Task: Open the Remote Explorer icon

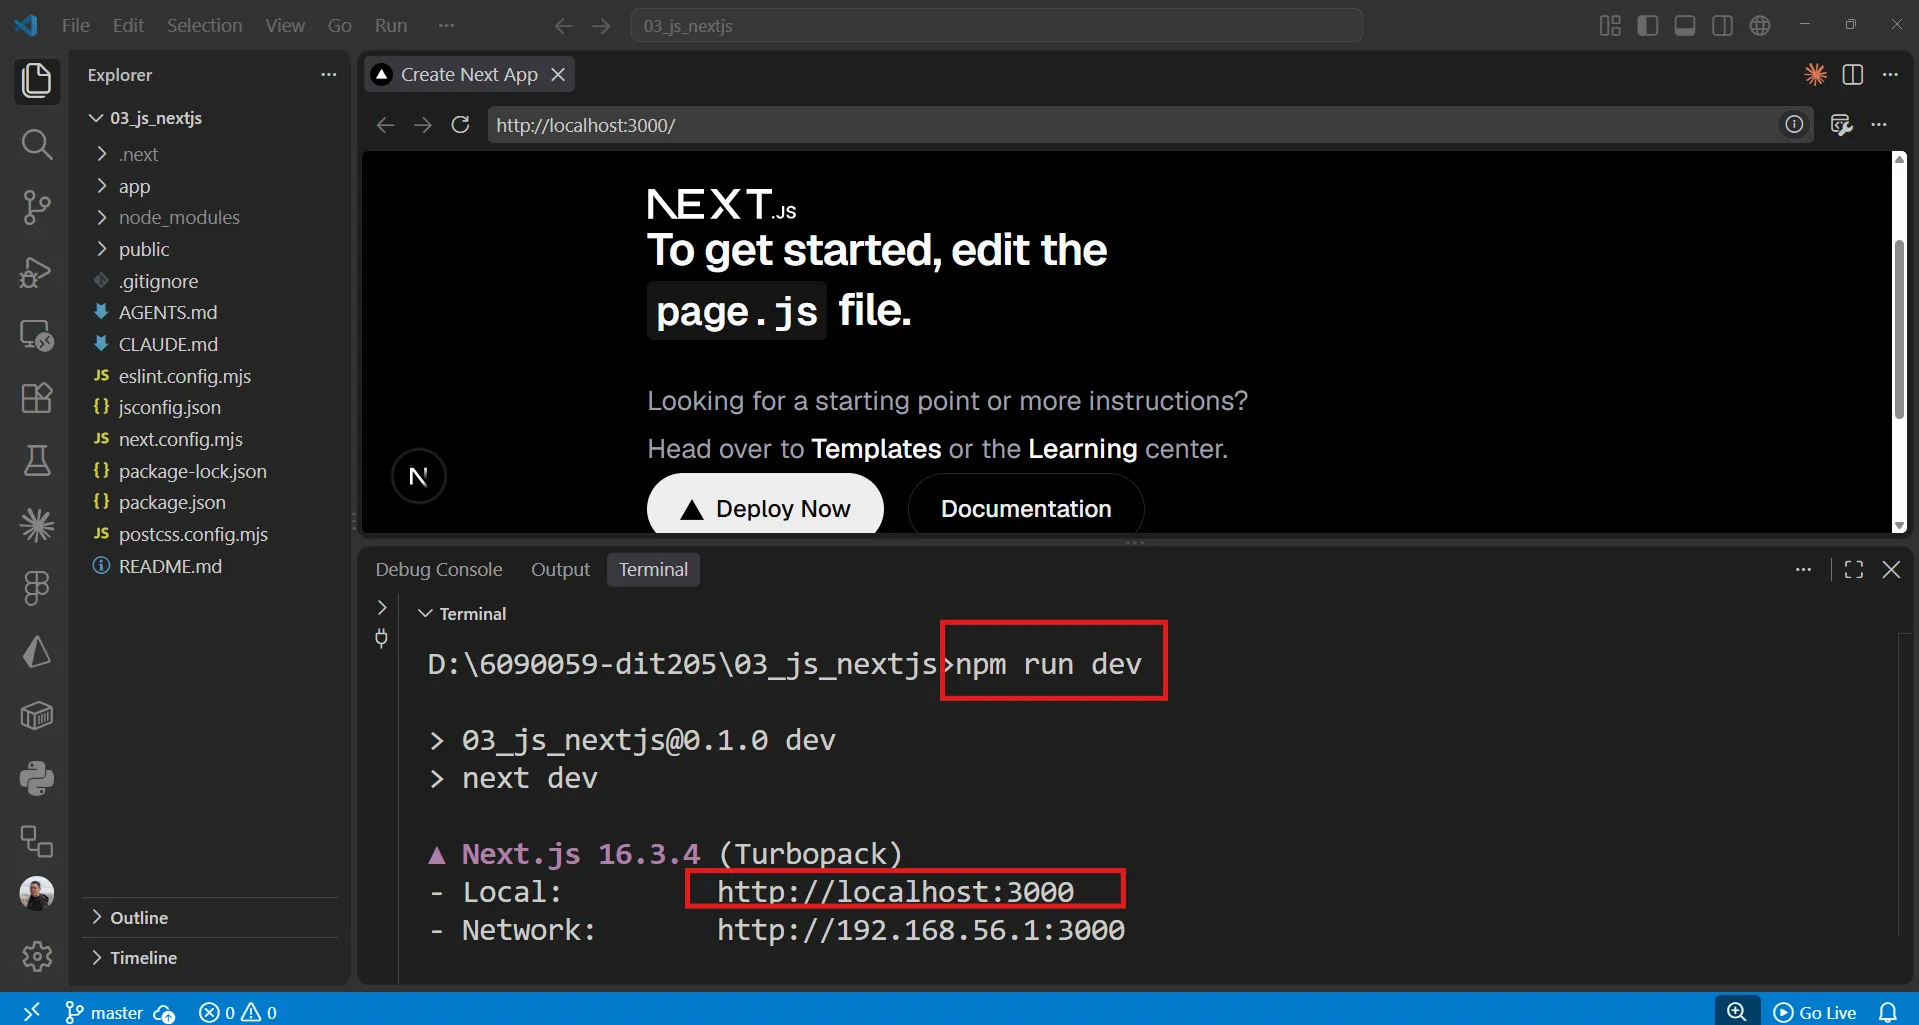Action: (37, 335)
